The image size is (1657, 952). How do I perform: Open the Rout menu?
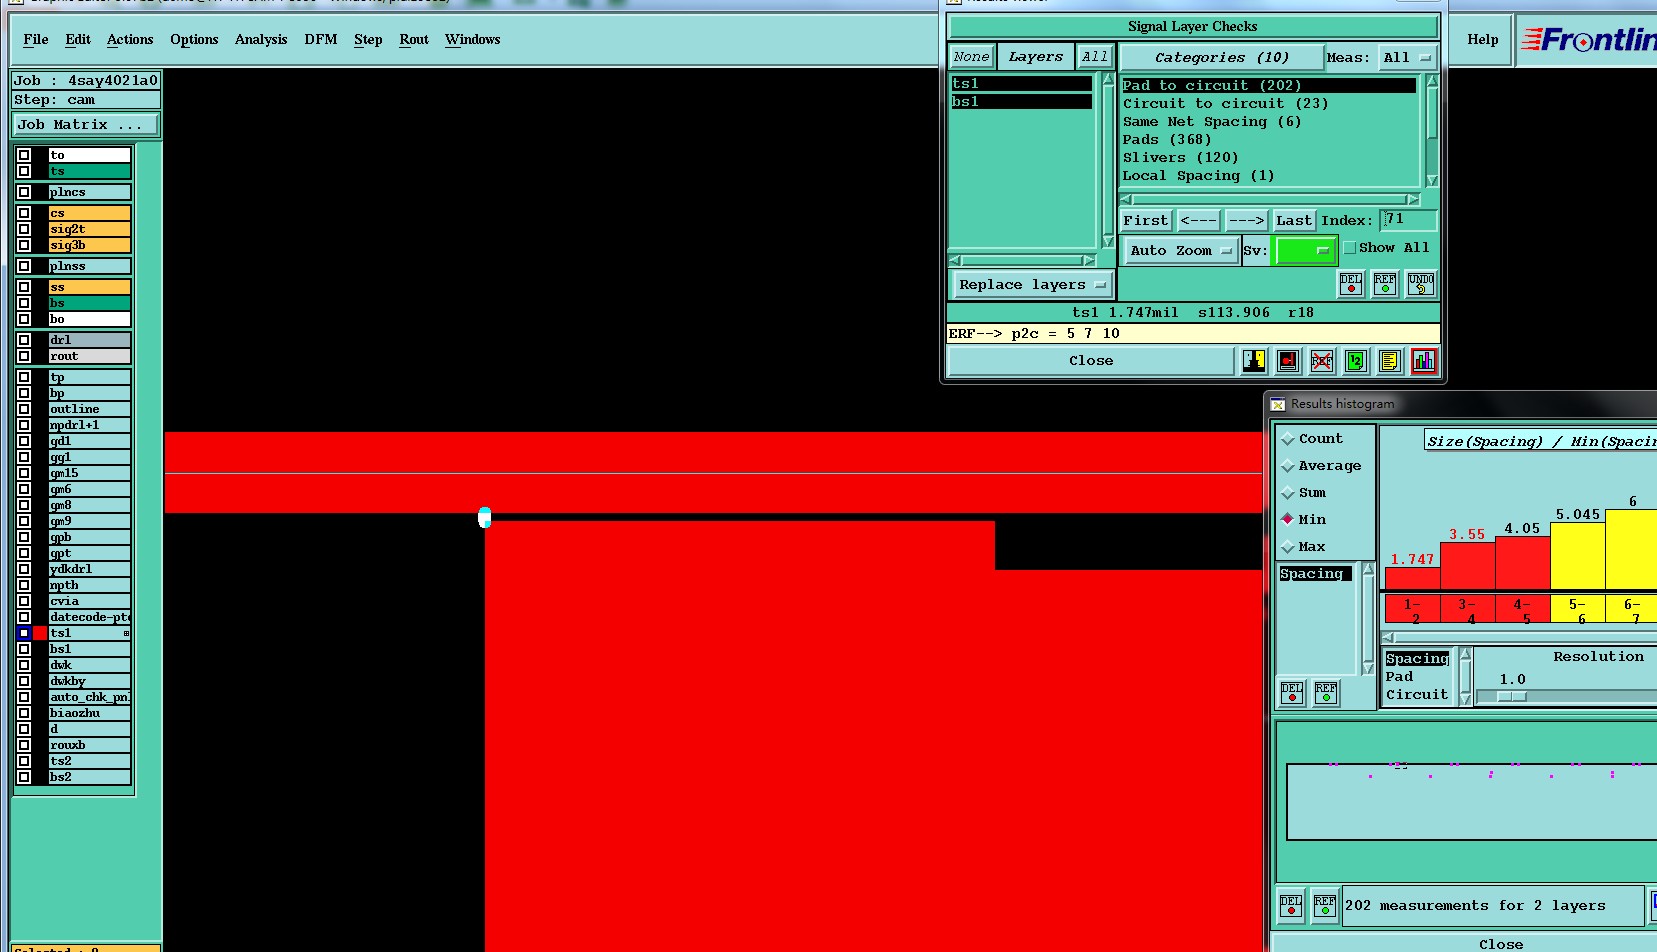(414, 40)
